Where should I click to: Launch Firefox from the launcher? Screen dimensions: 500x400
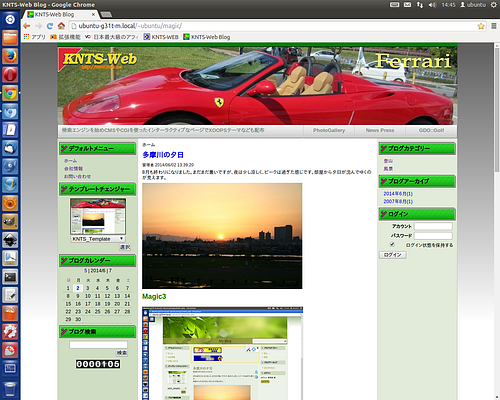tap(10, 56)
